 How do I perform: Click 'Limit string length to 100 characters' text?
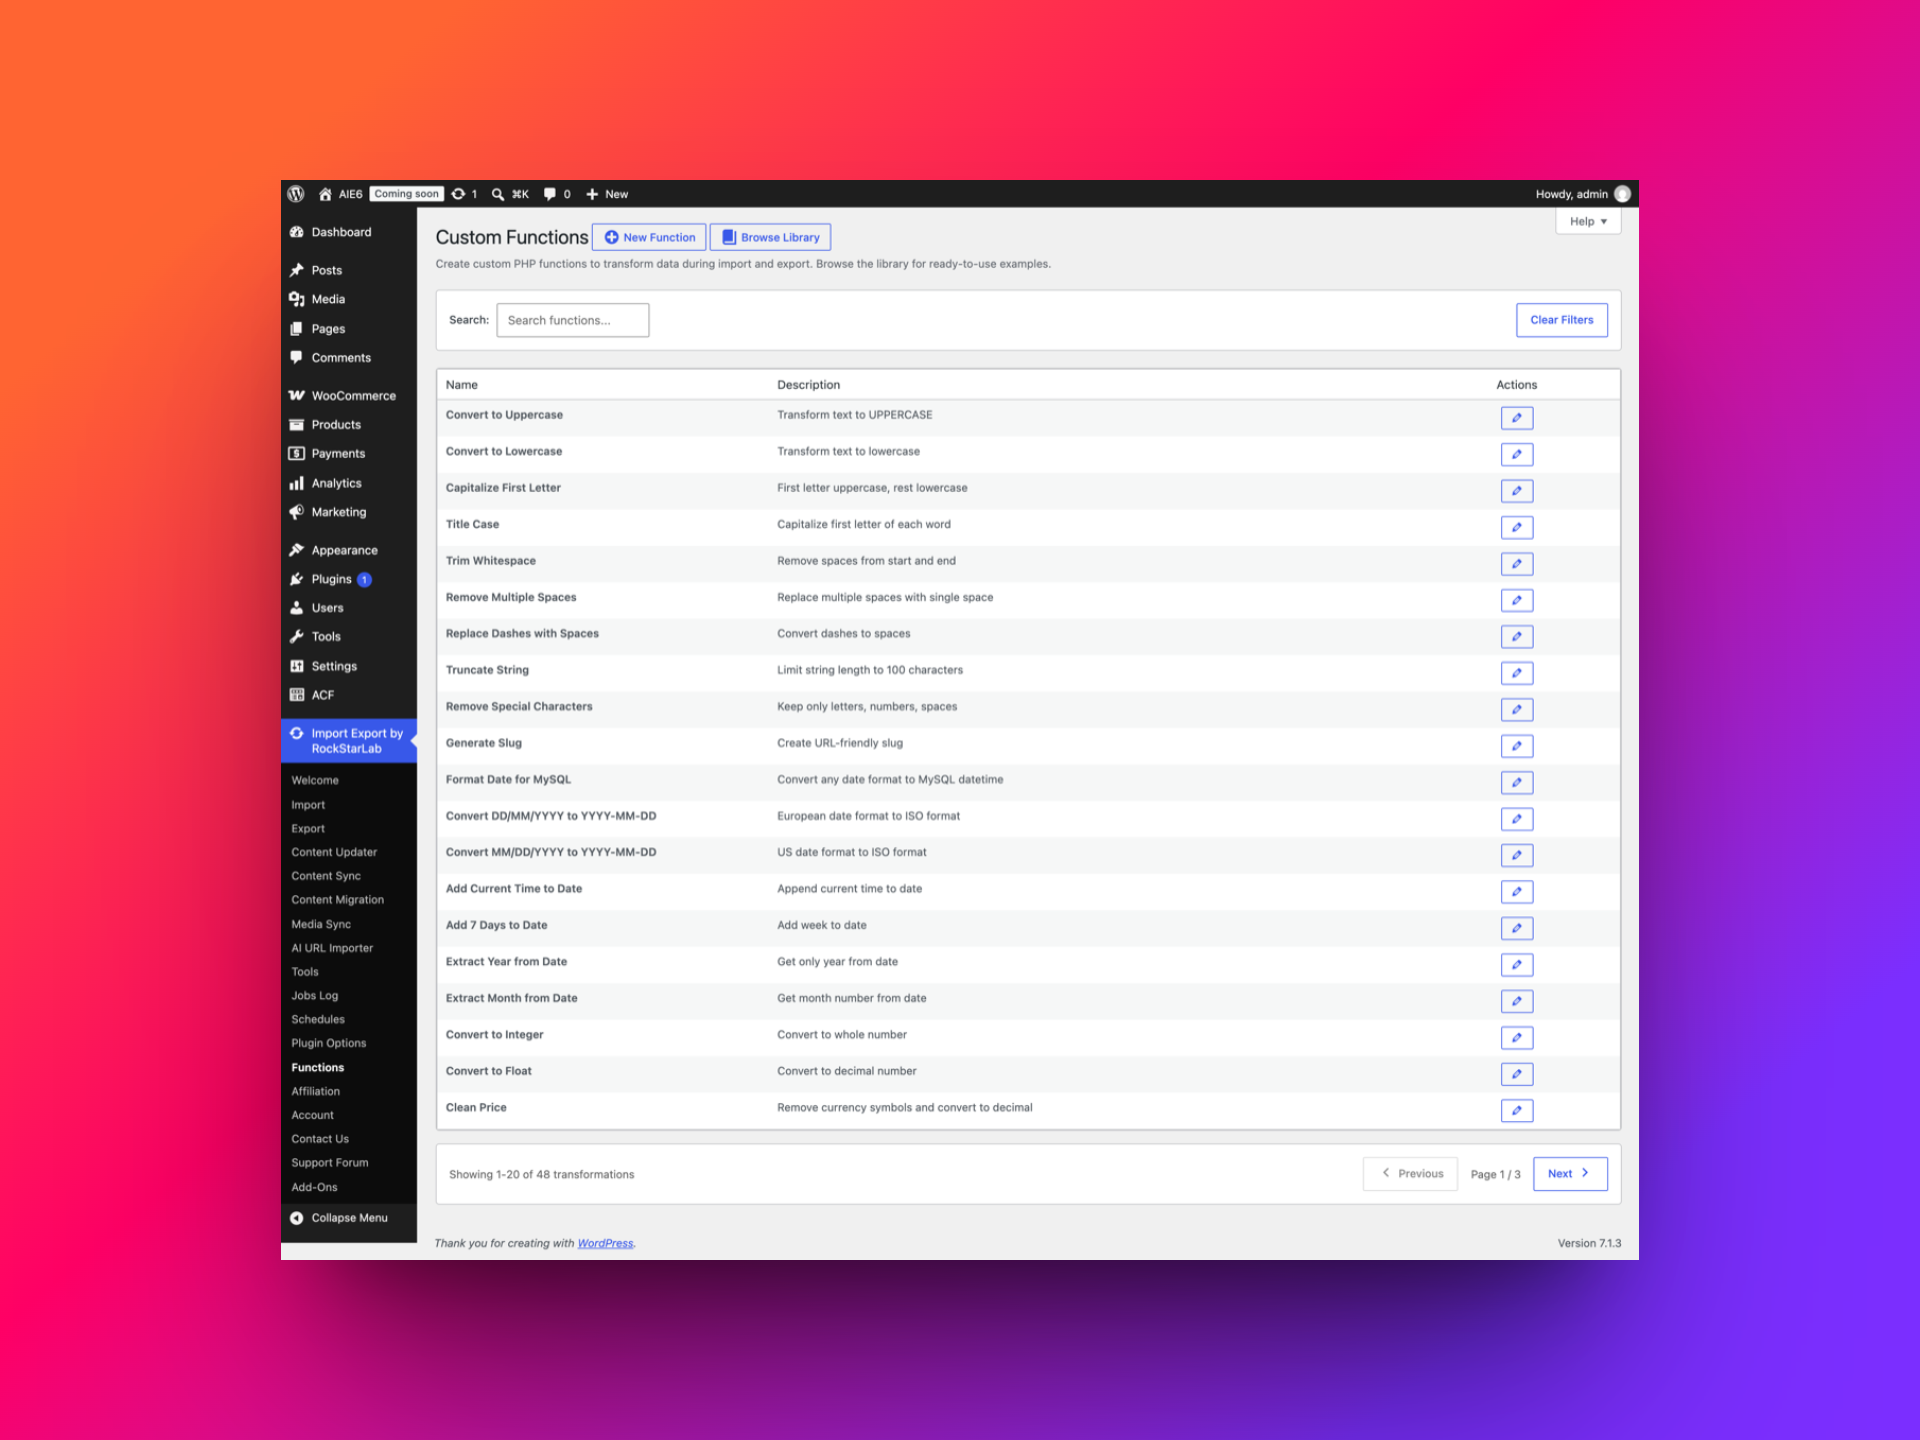tap(870, 670)
